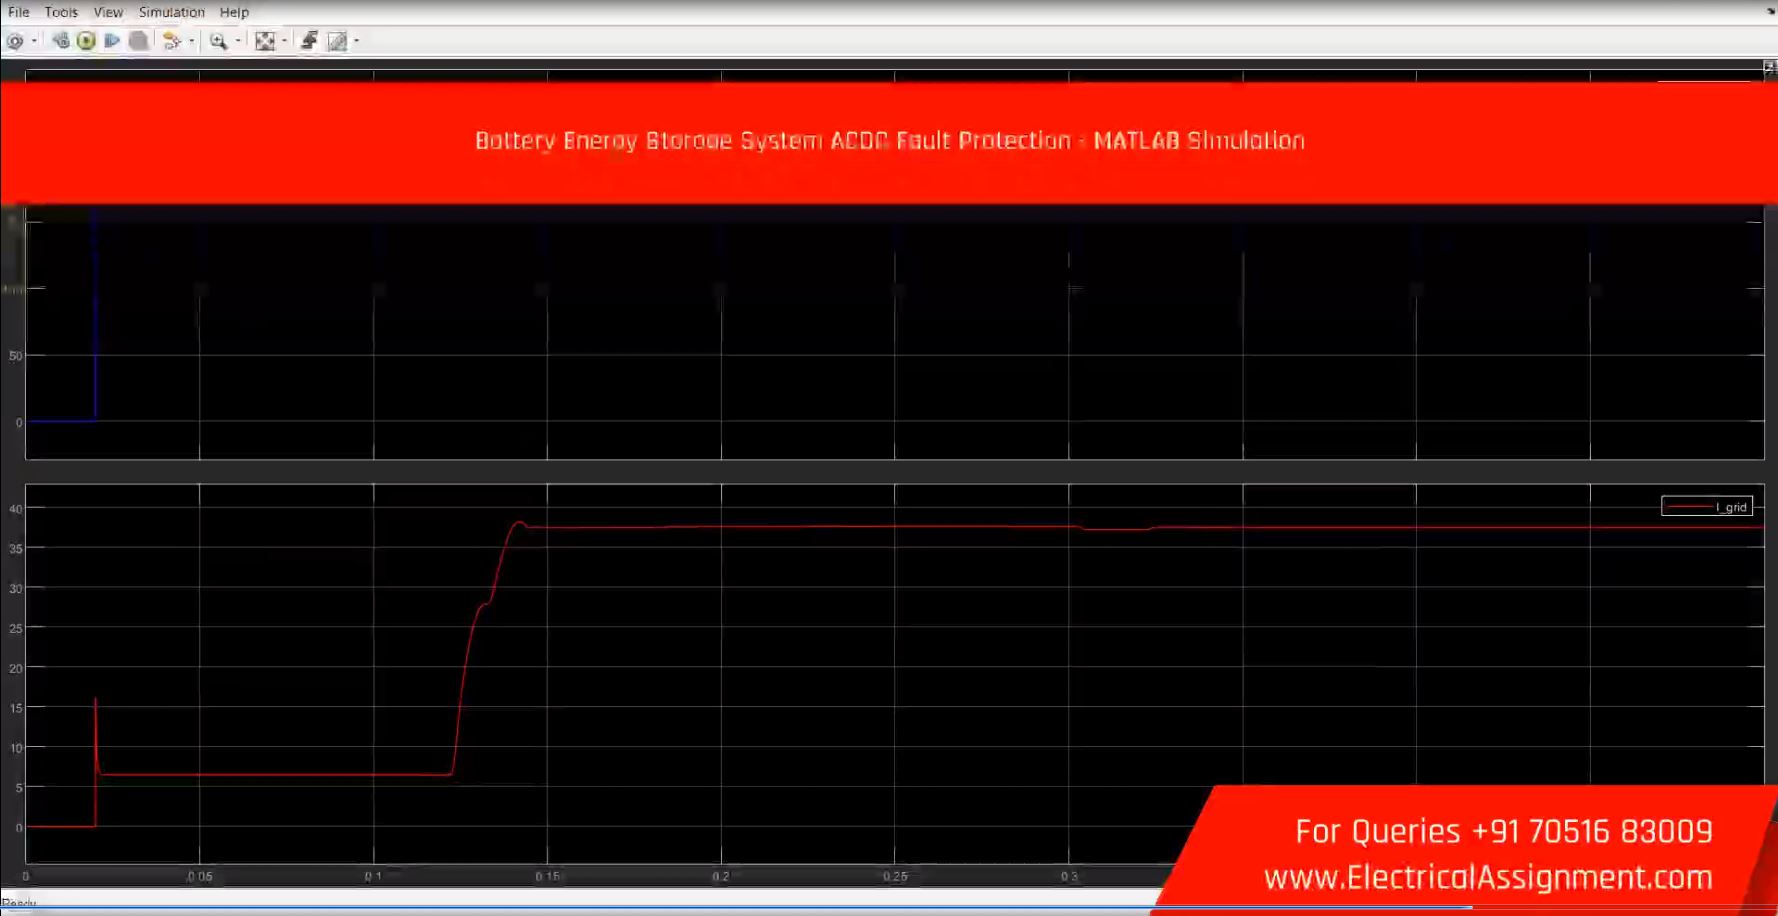
Task: Click the Highlight Simulink Block icon
Action: point(172,41)
